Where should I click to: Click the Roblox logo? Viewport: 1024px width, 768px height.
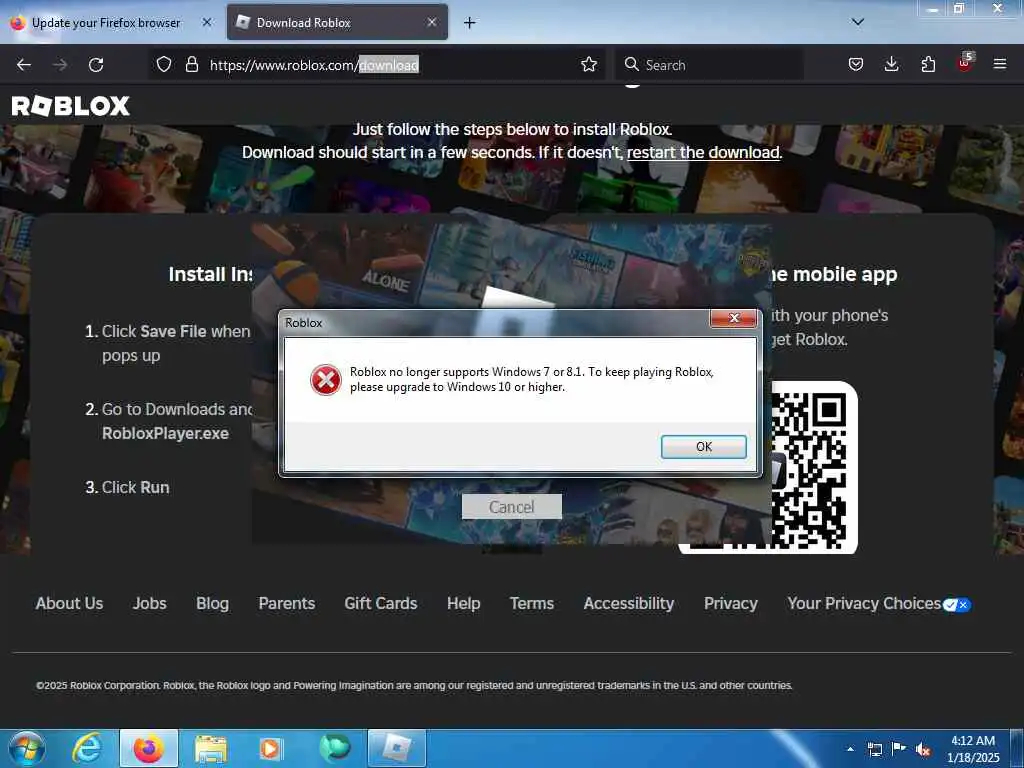(x=71, y=106)
